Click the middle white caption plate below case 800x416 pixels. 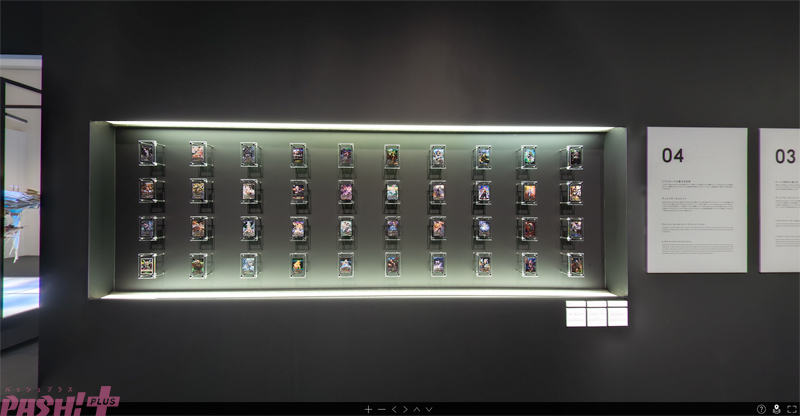(x=597, y=314)
